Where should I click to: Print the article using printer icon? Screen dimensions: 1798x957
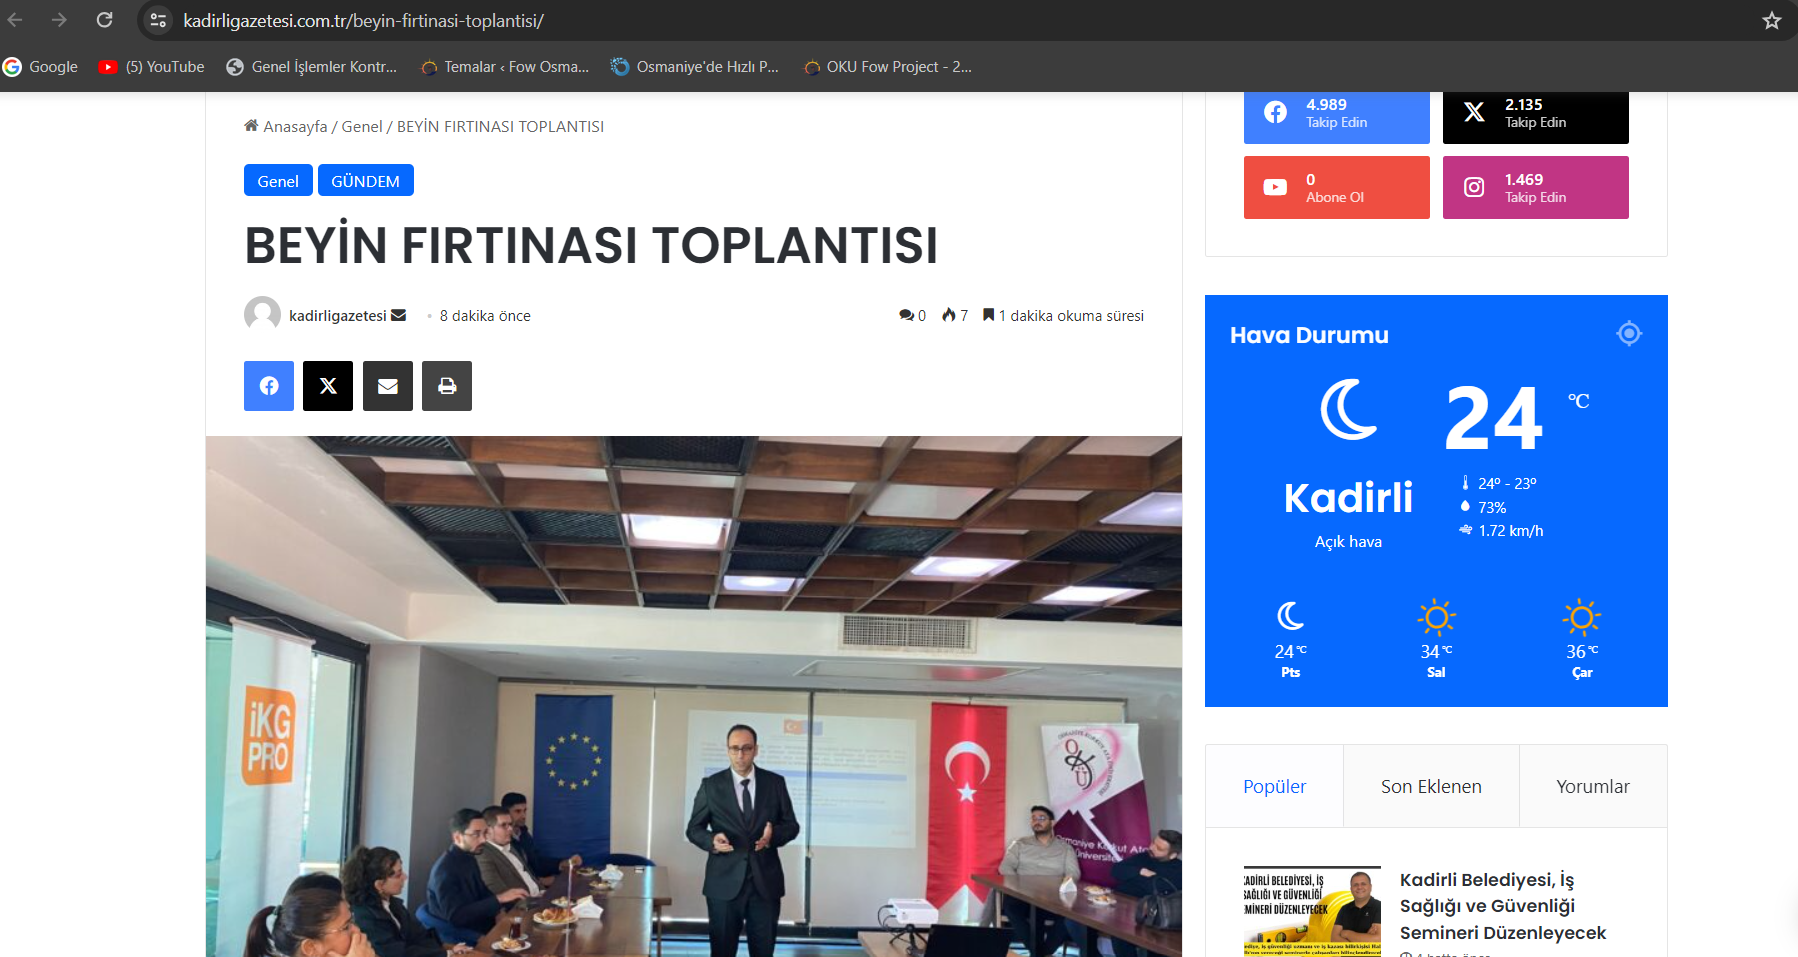447,386
